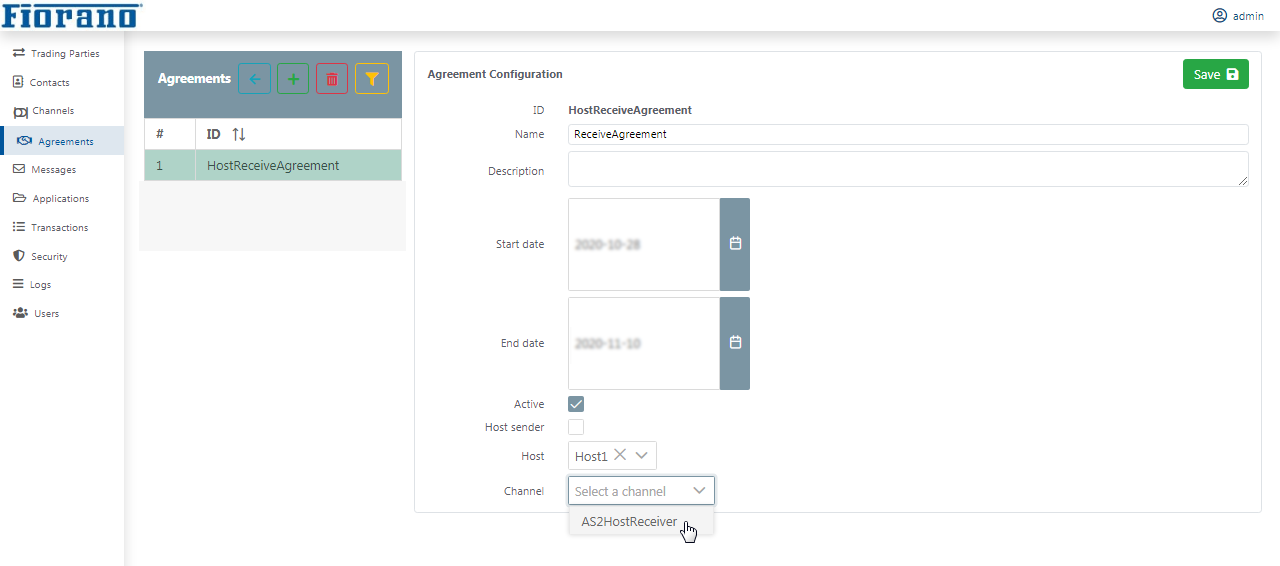Go to Security section
Image resolution: width=1280 pixels, height=566 pixels.
click(62, 256)
